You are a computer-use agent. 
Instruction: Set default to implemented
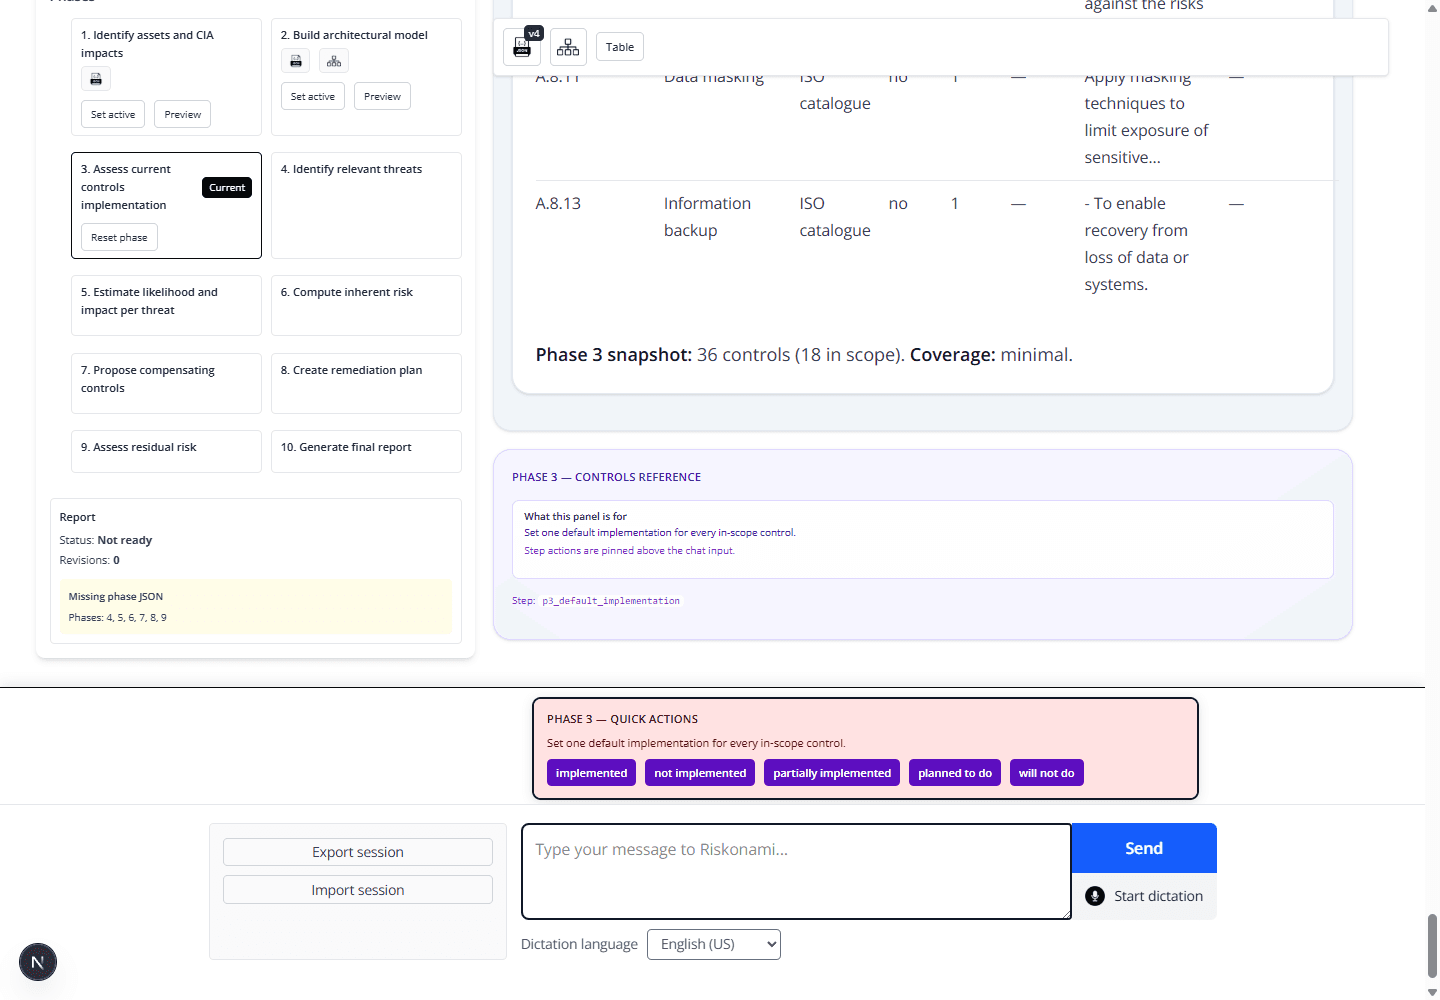592,773
